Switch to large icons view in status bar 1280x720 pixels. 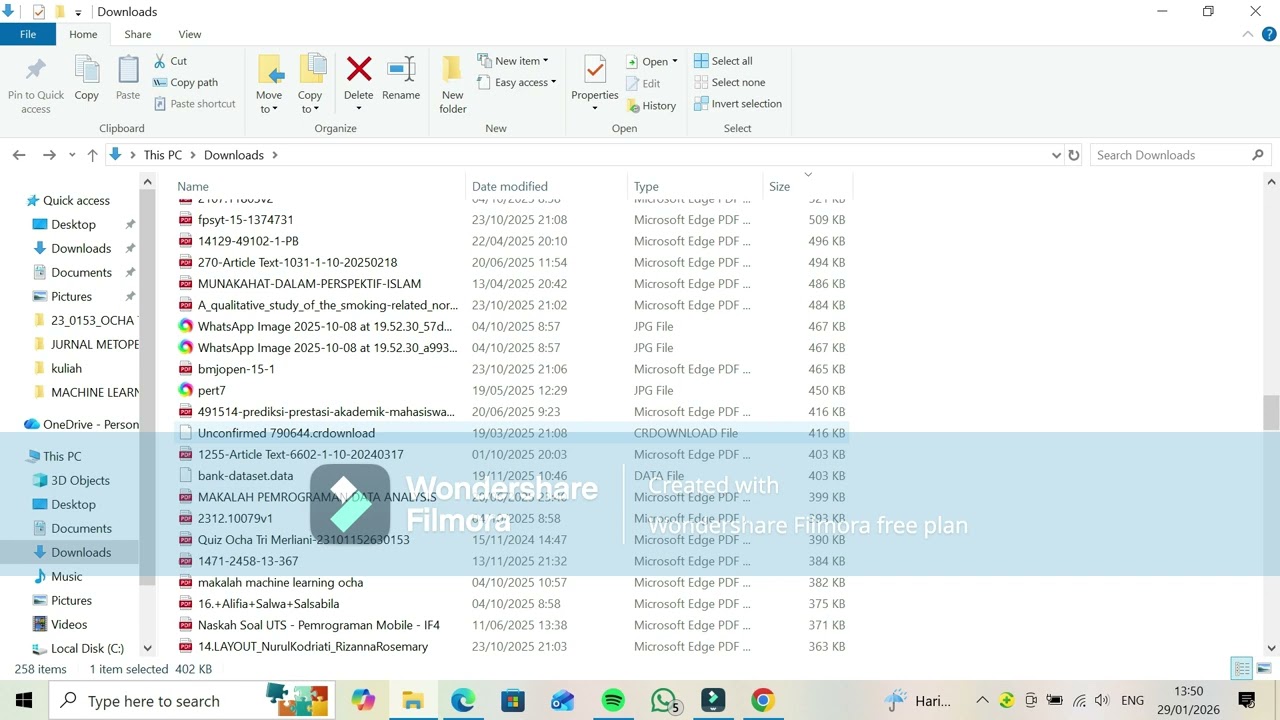click(1264, 669)
